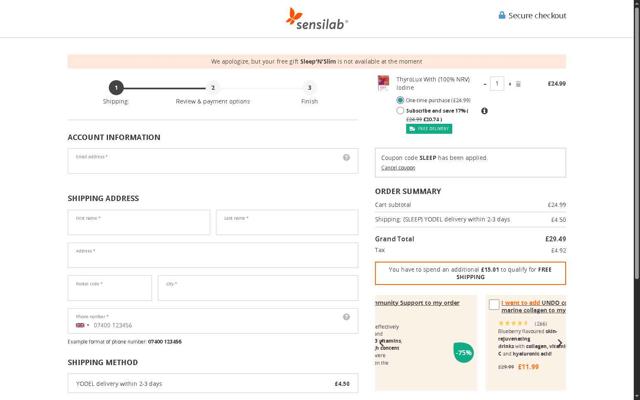Go to step 2 Review & payment options
640x400 pixels.
(x=213, y=88)
